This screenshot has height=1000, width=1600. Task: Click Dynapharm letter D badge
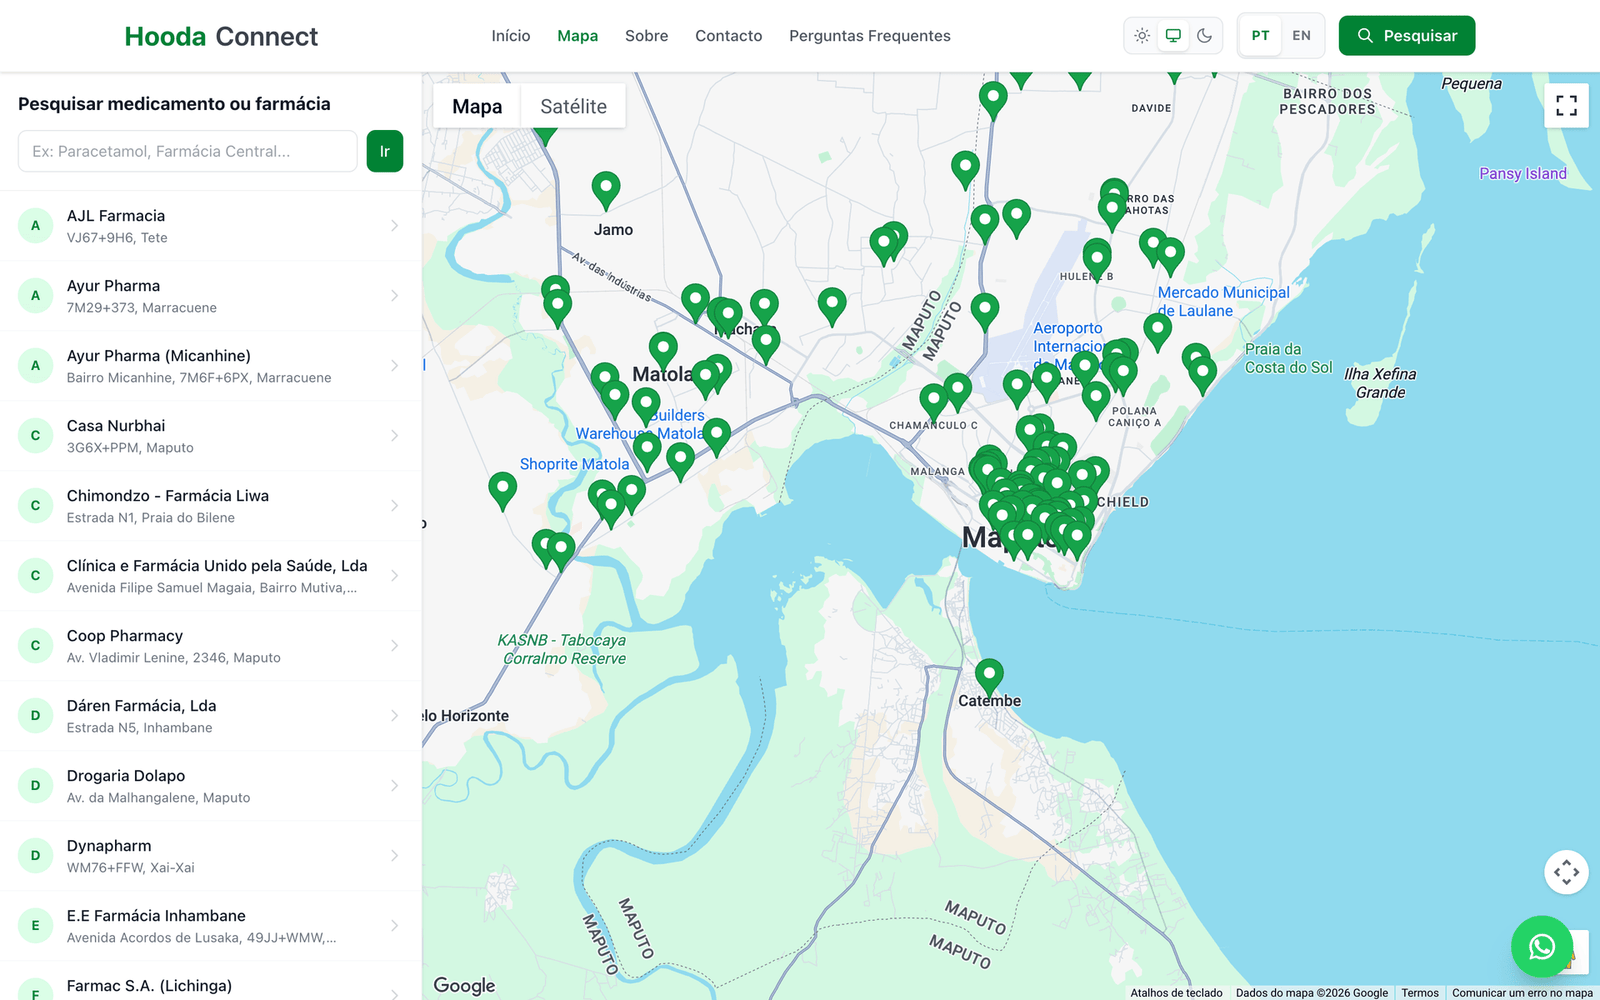pos(36,856)
